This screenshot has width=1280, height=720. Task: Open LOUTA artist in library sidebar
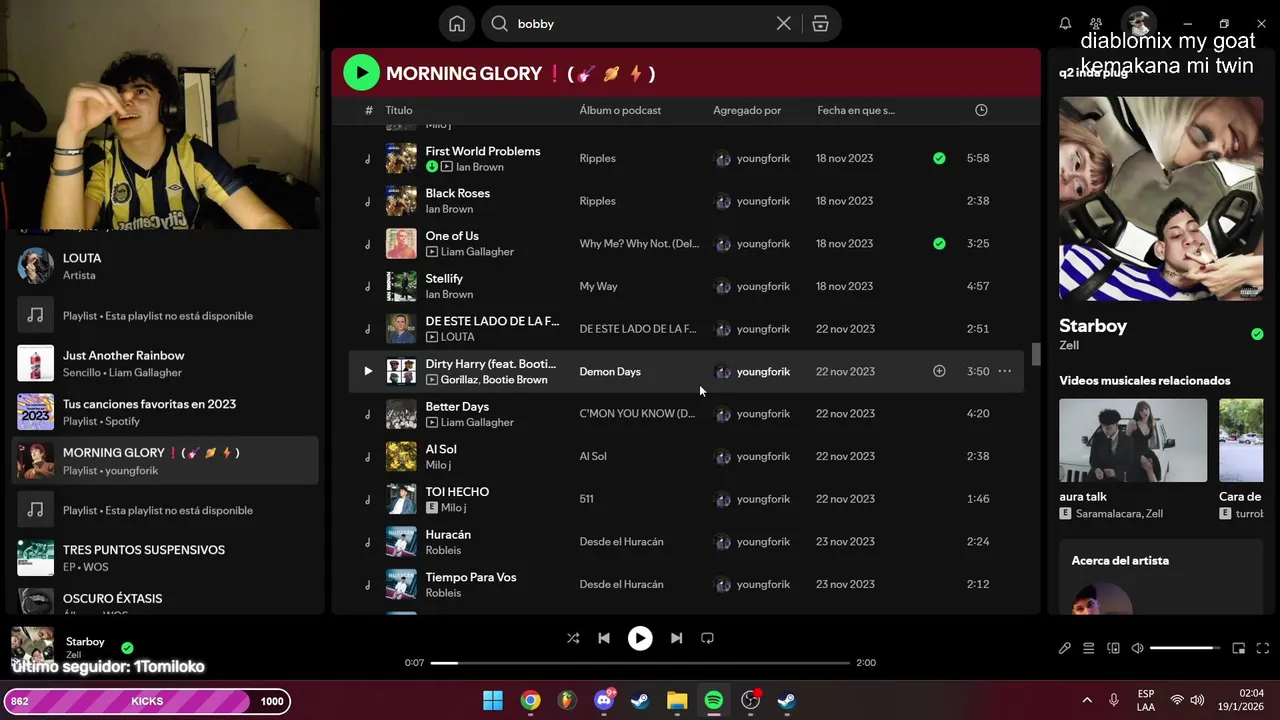point(165,266)
